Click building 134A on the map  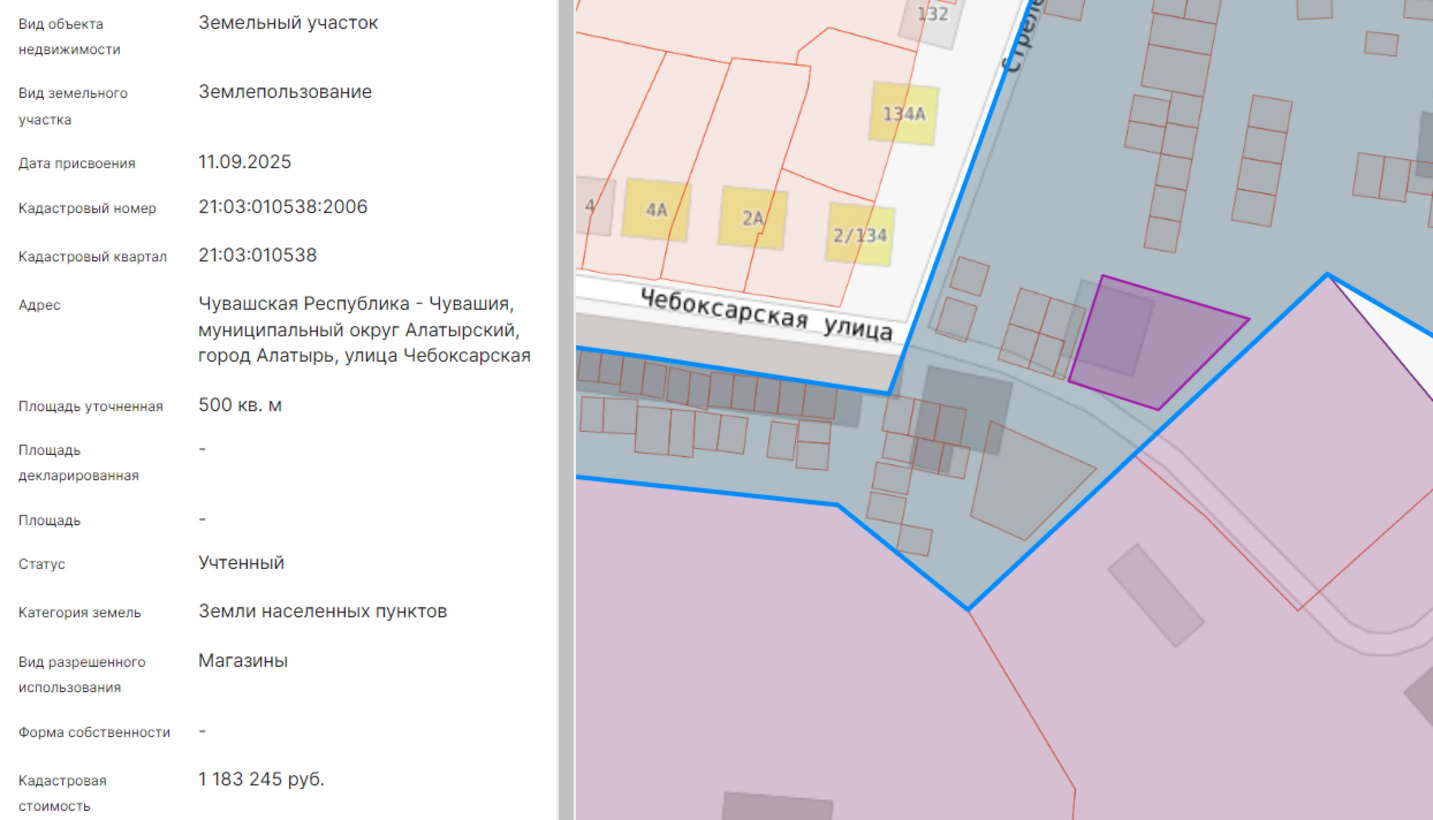point(904,113)
